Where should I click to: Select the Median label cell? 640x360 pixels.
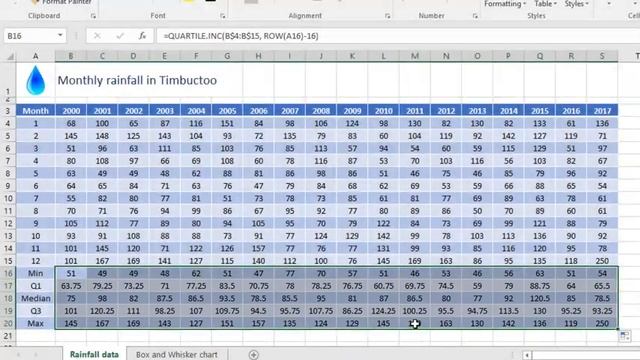click(36, 298)
